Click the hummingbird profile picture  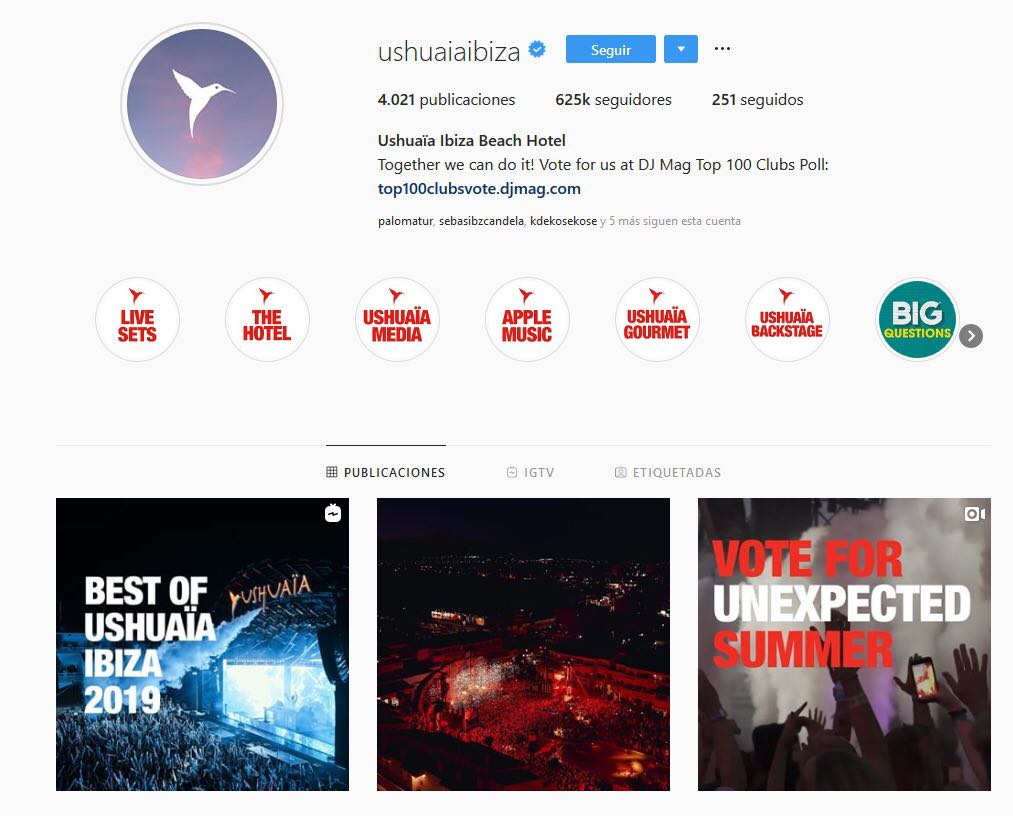point(202,104)
